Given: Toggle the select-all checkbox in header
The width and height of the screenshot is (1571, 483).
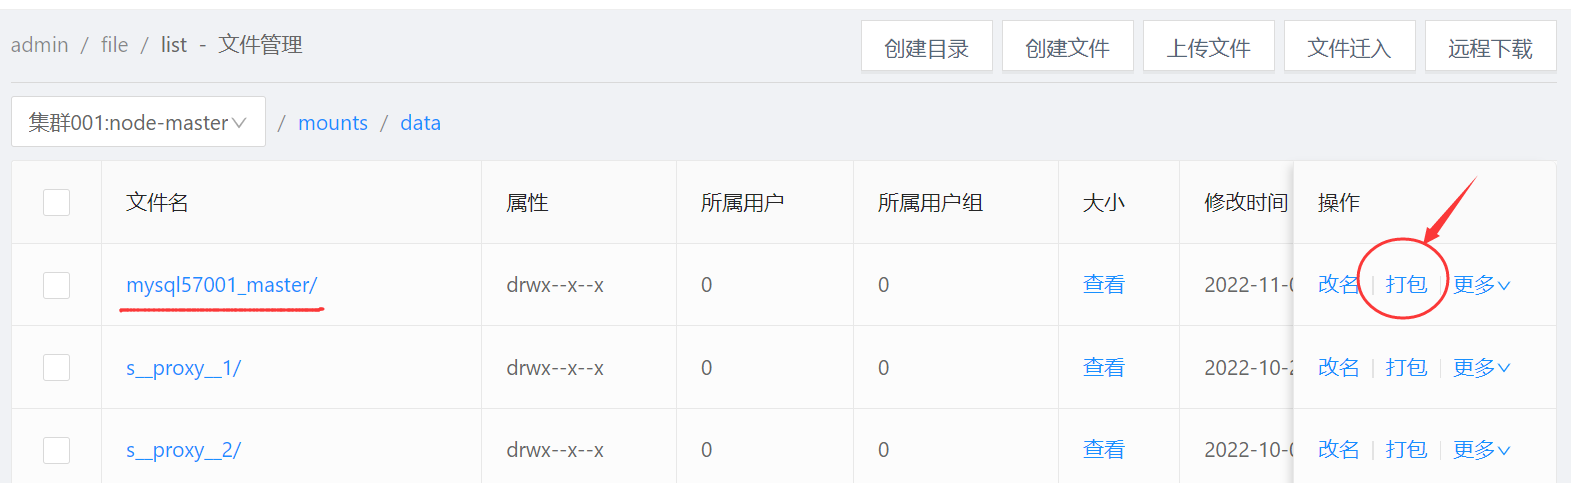Looking at the screenshot, I should point(57,202).
